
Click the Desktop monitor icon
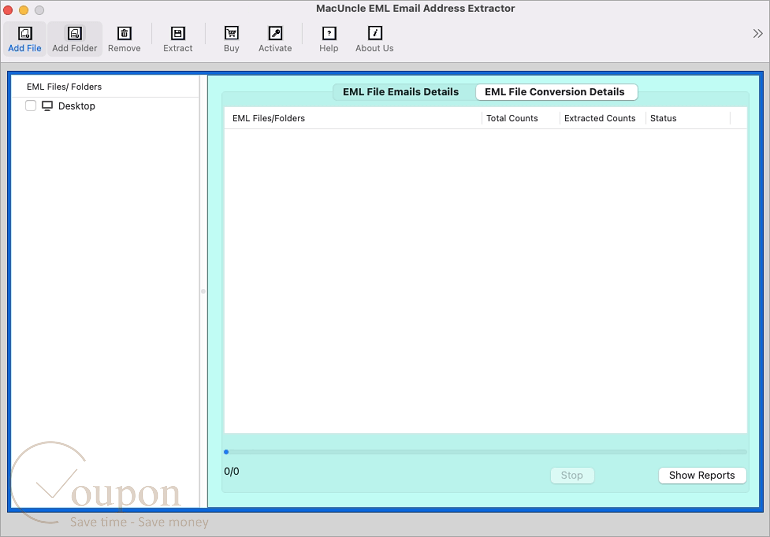coord(47,106)
